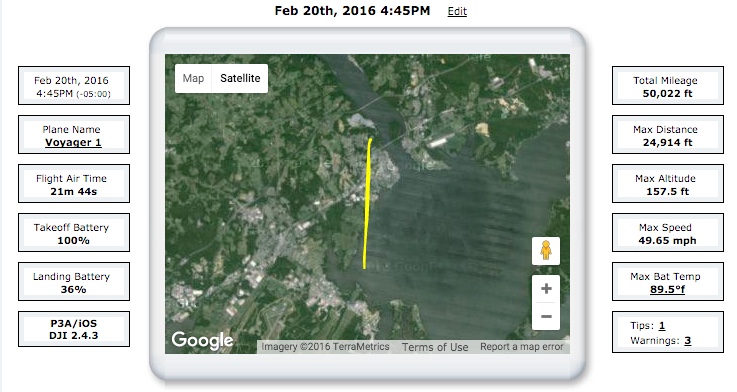Screen dimensions: 737x392
Task: Select the Total Mileage info box
Action: click(667, 86)
